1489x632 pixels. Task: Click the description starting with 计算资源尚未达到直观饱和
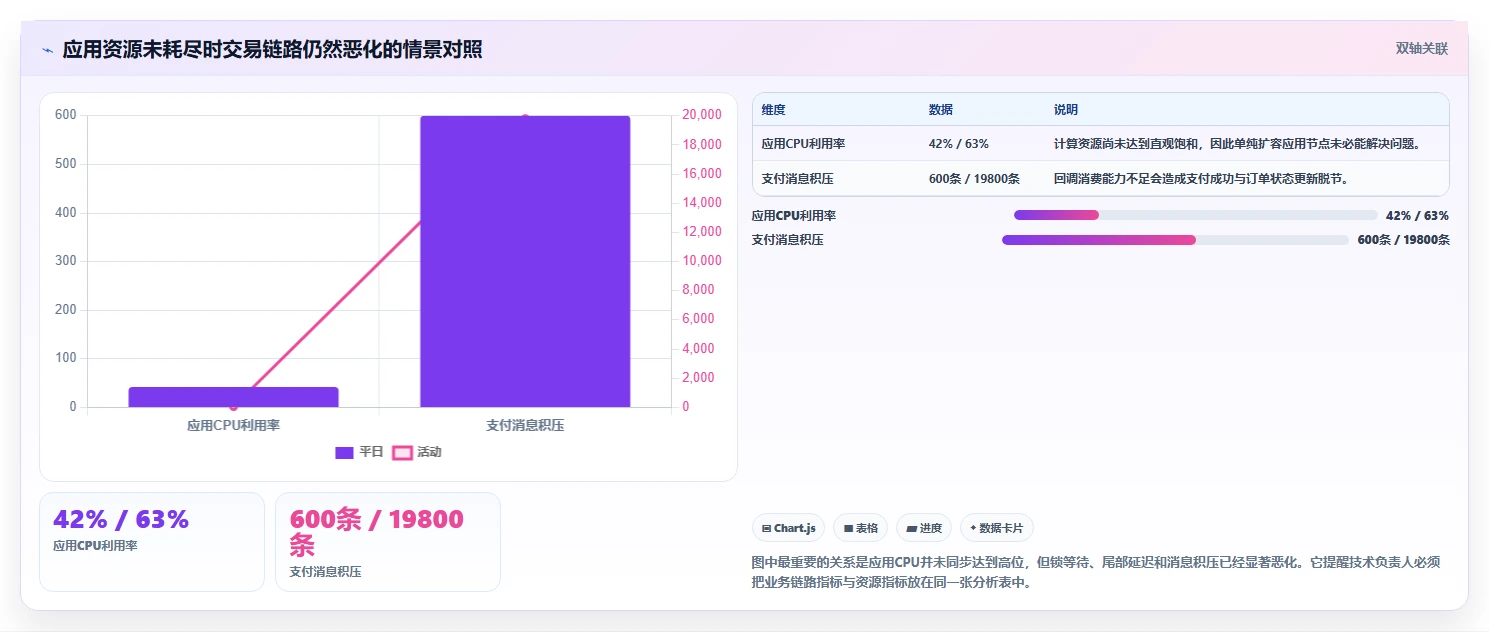pos(1237,144)
